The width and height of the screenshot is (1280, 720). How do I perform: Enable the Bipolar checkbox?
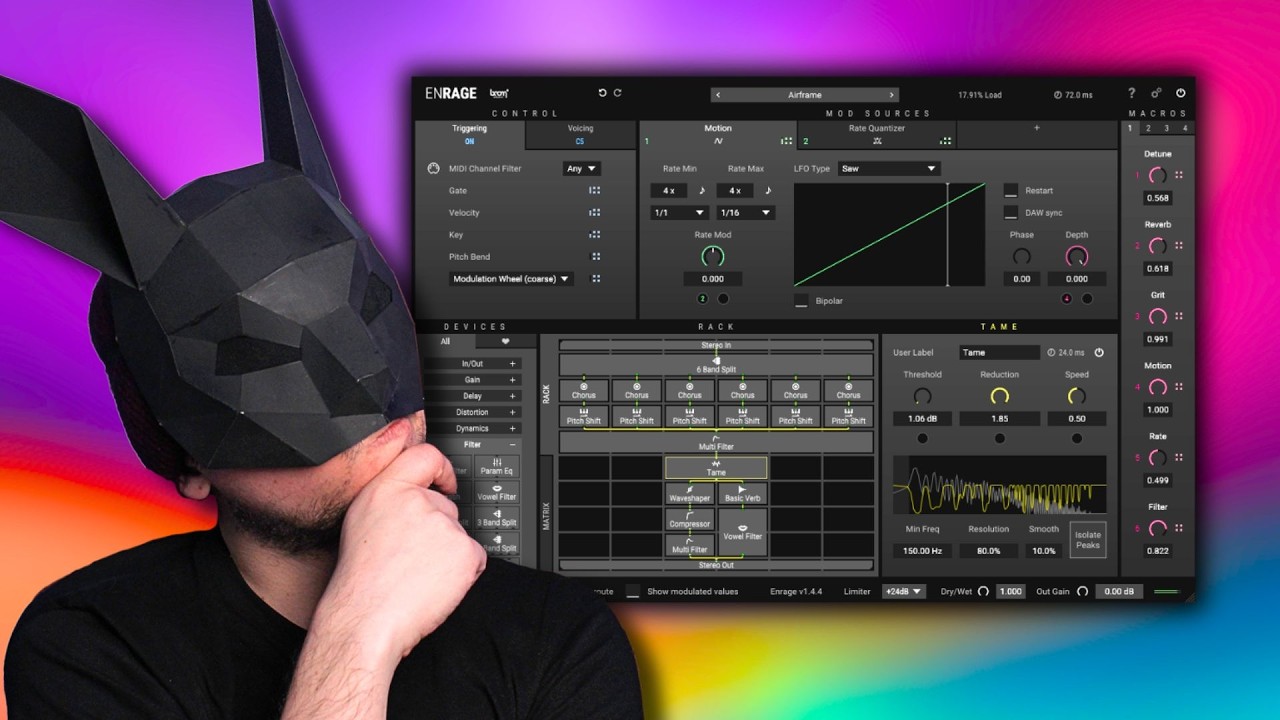click(x=801, y=300)
